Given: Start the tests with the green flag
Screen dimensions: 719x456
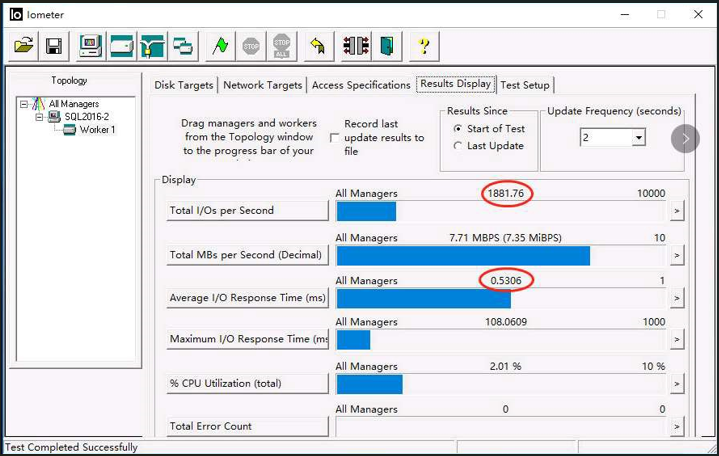Looking at the screenshot, I should click(220, 46).
